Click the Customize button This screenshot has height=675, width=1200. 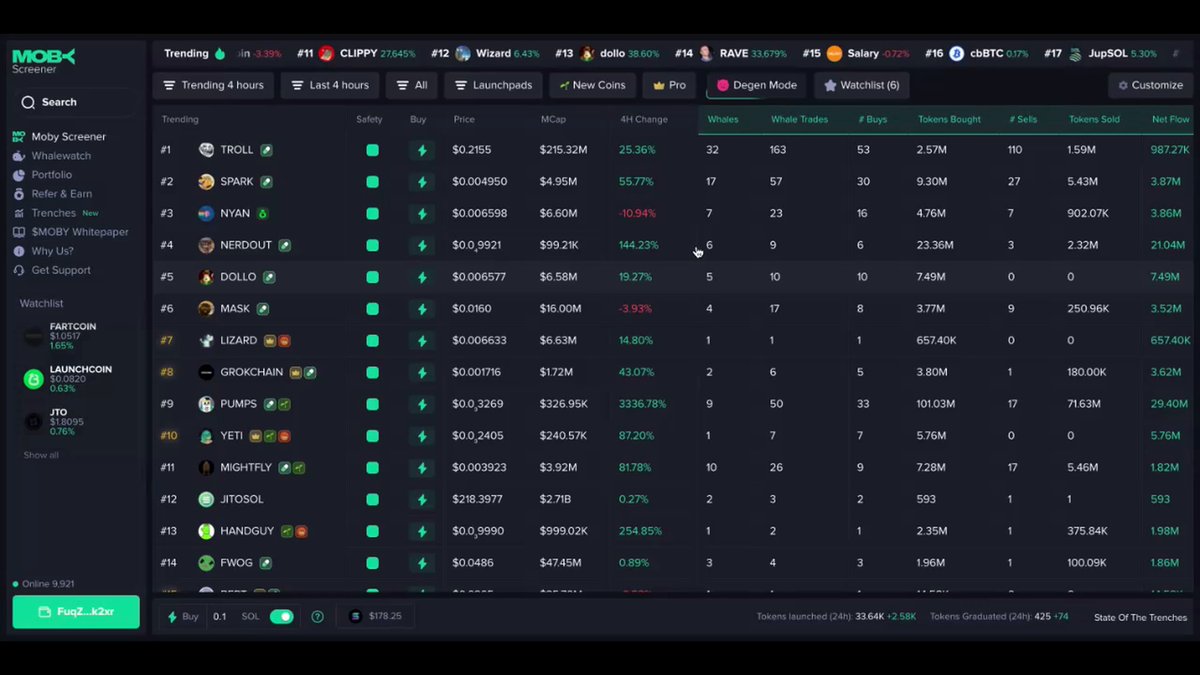point(1150,86)
